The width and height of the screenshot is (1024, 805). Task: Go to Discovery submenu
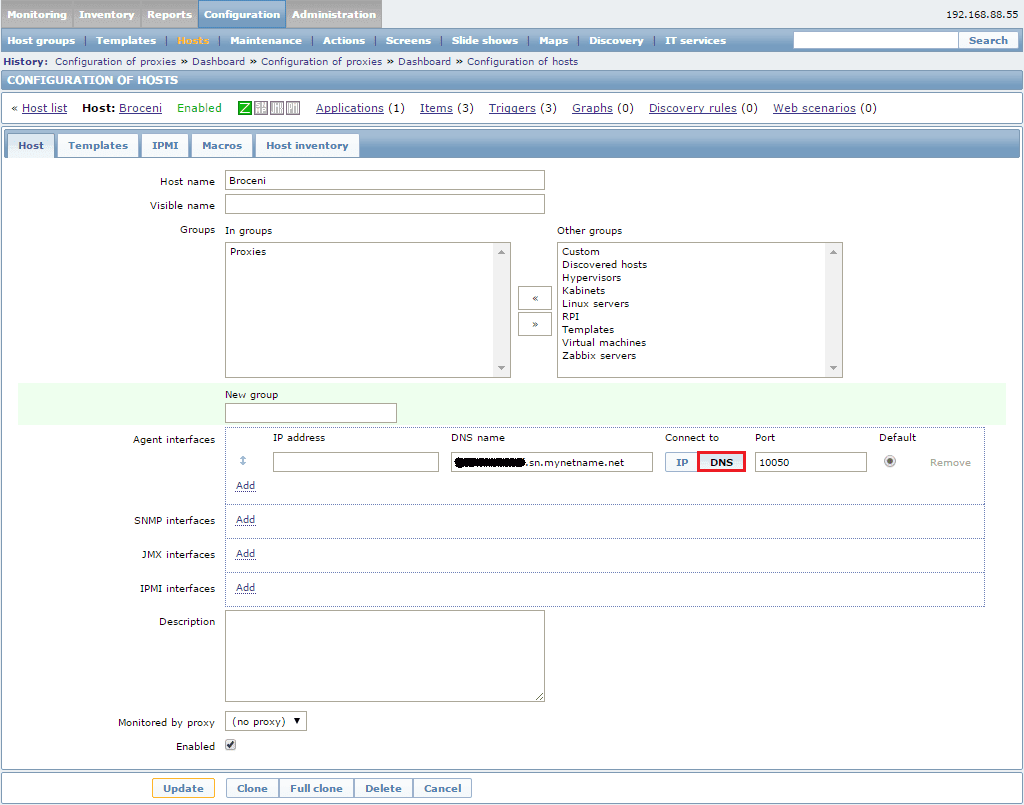616,40
